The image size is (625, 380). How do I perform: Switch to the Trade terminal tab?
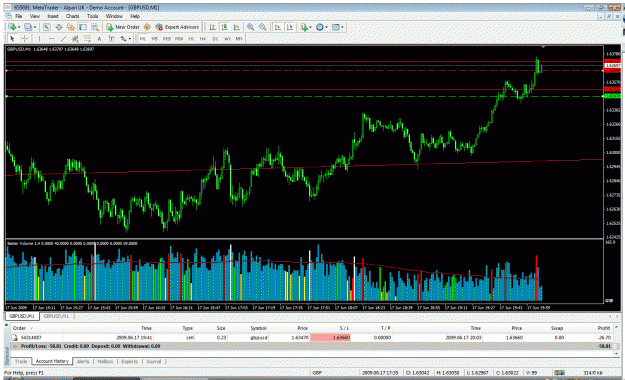point(21,361)
